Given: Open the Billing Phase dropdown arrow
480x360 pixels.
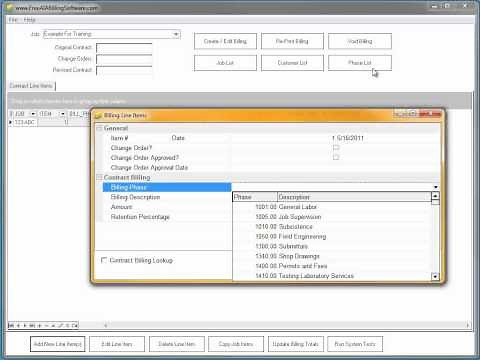Looking at the screenshot, I should pyautogui.click(x=436, y=187).
